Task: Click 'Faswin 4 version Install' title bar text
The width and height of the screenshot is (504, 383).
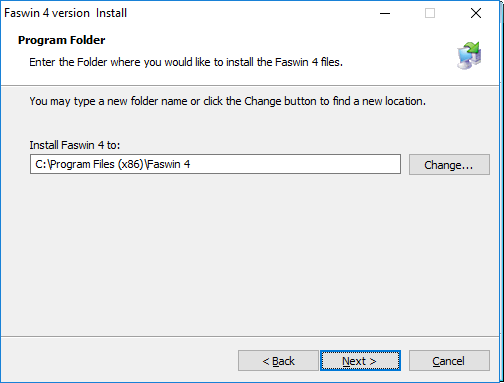Action: [x=65, y=13]
